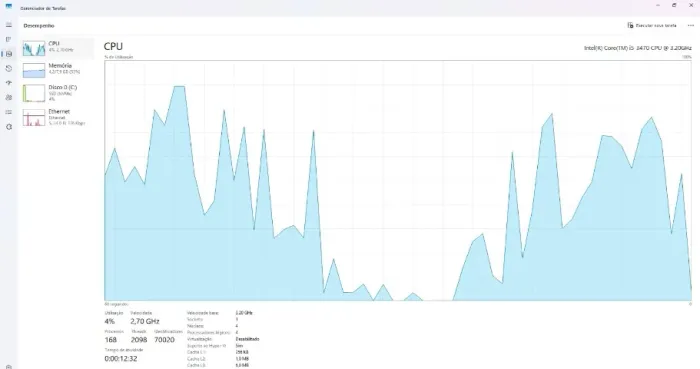
Task: Open the Processes page in sidebar
Action: (8, 39)
